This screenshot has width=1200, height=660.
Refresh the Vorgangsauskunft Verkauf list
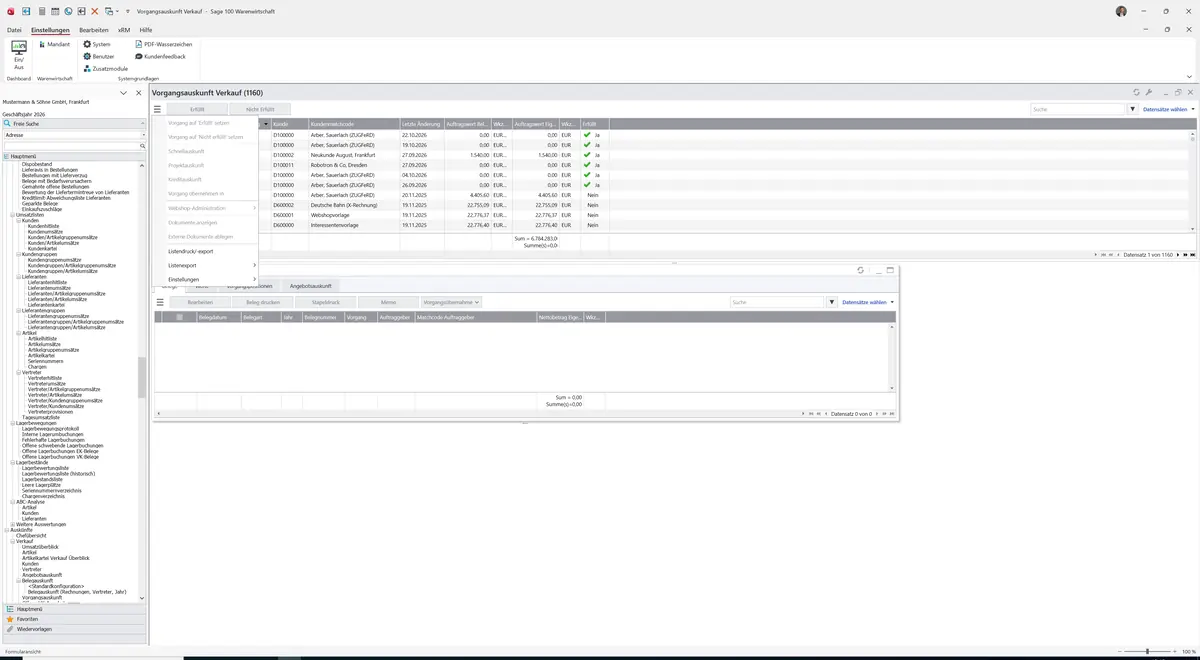(x=1137, y=92)
